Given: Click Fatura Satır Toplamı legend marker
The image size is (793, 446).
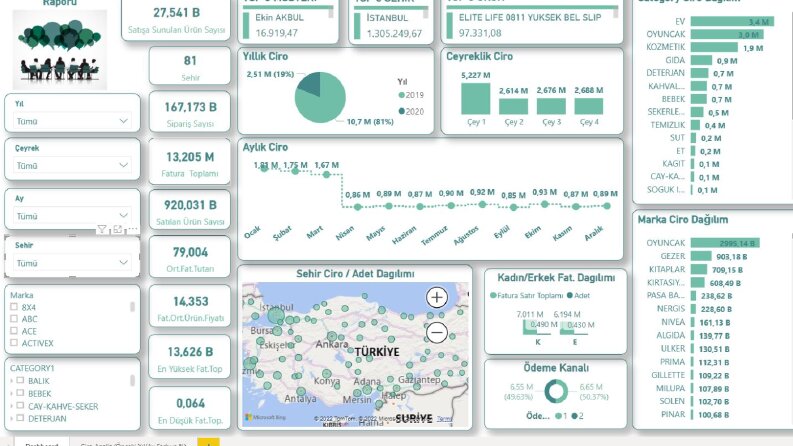Looking at the screenshot, I should (x=493, y=295).
